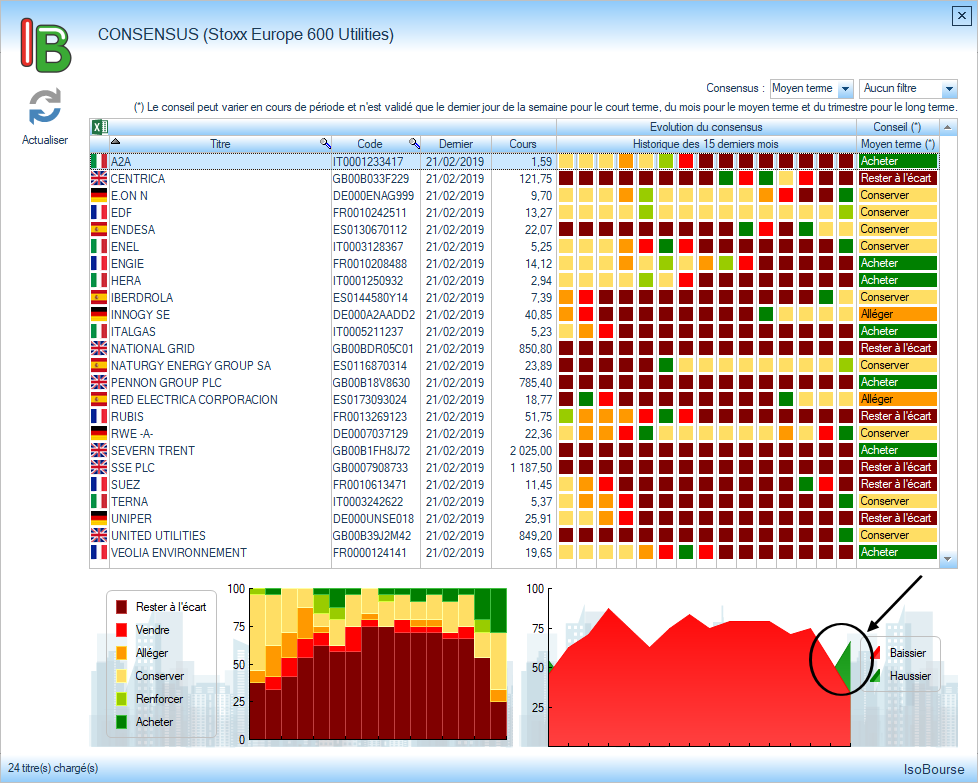Click the Alléger advice for INNOGY SE
The image size is (978, 783).
pyautogui.click(x=898, y=314)
